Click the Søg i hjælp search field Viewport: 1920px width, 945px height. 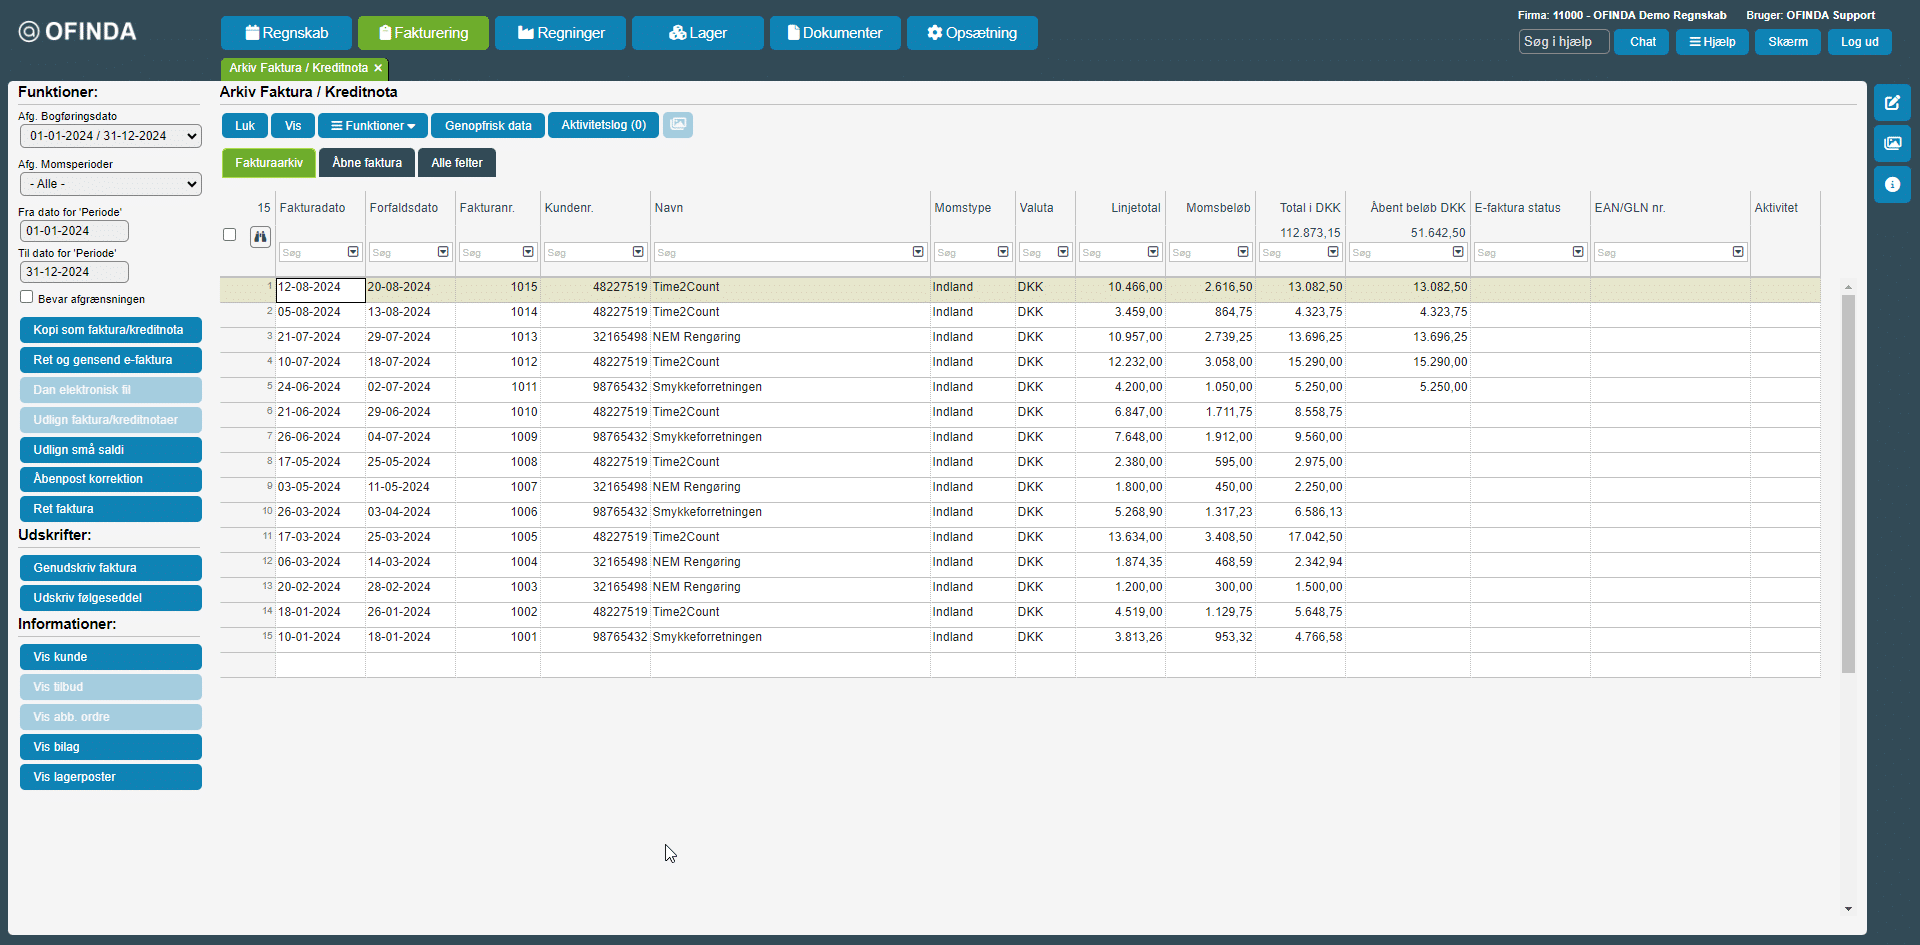[x=1563, y=42]
